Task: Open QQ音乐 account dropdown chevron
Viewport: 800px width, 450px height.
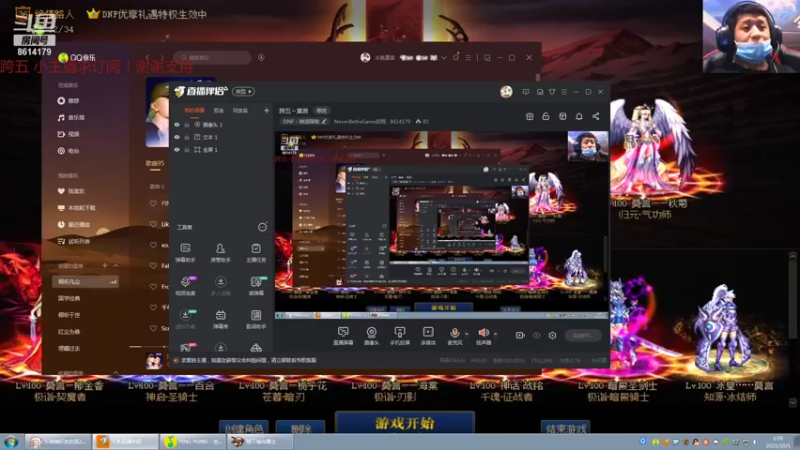Action: point(444,58)
